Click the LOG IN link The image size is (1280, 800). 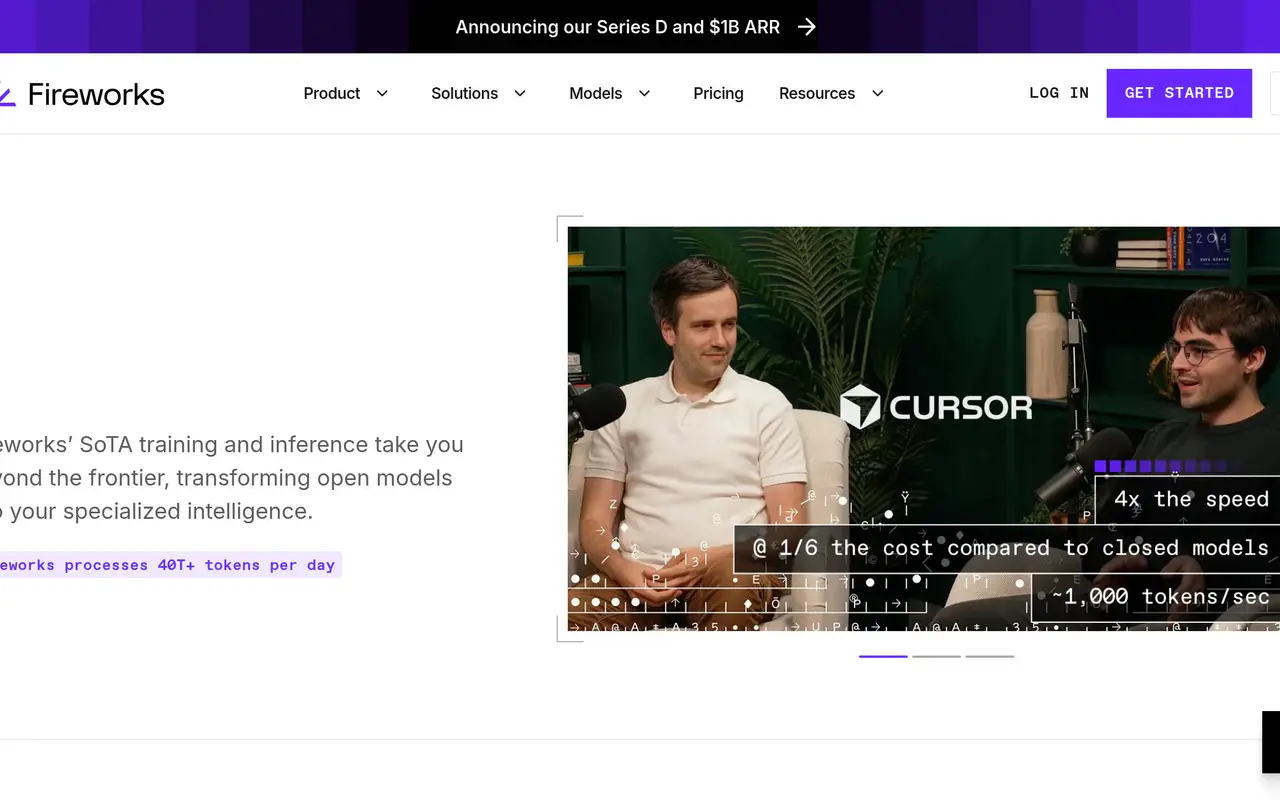pyautogui.click(x=1059, y=93)
